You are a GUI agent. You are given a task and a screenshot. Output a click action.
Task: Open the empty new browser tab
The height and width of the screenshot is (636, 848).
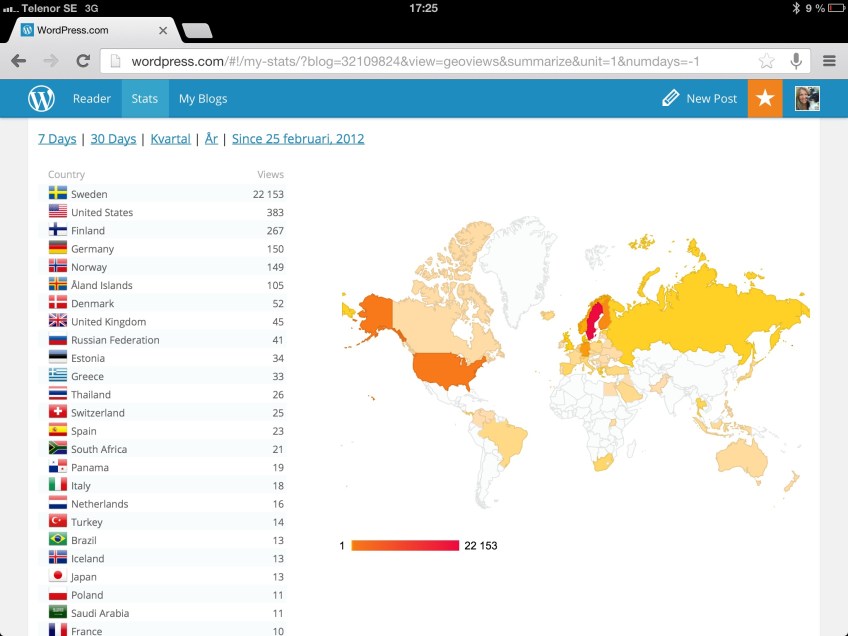[197, 30]
